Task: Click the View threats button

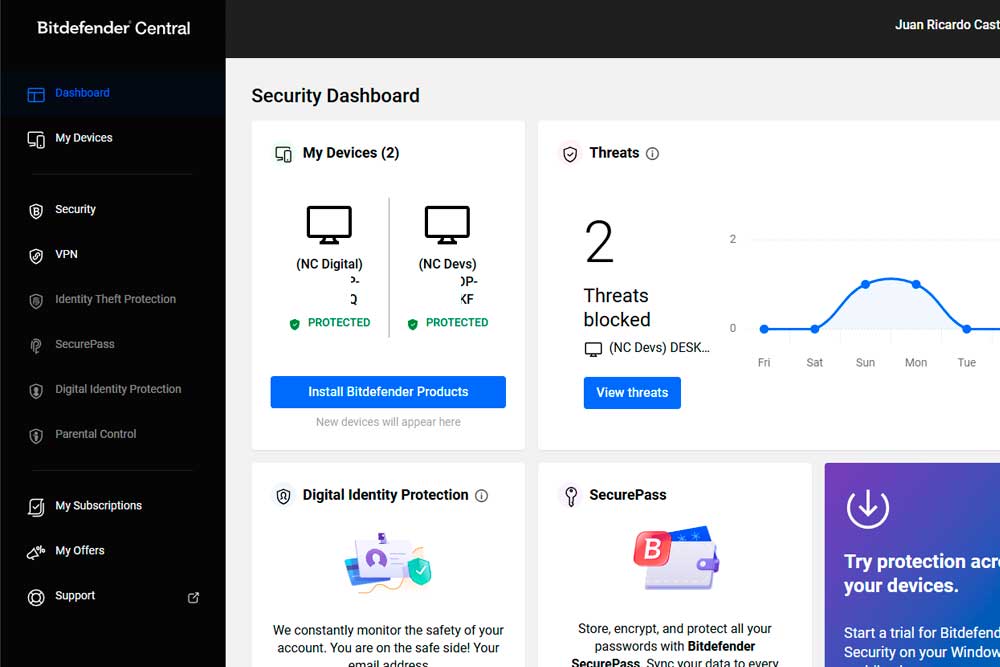Action: click(x=632, y=392)
